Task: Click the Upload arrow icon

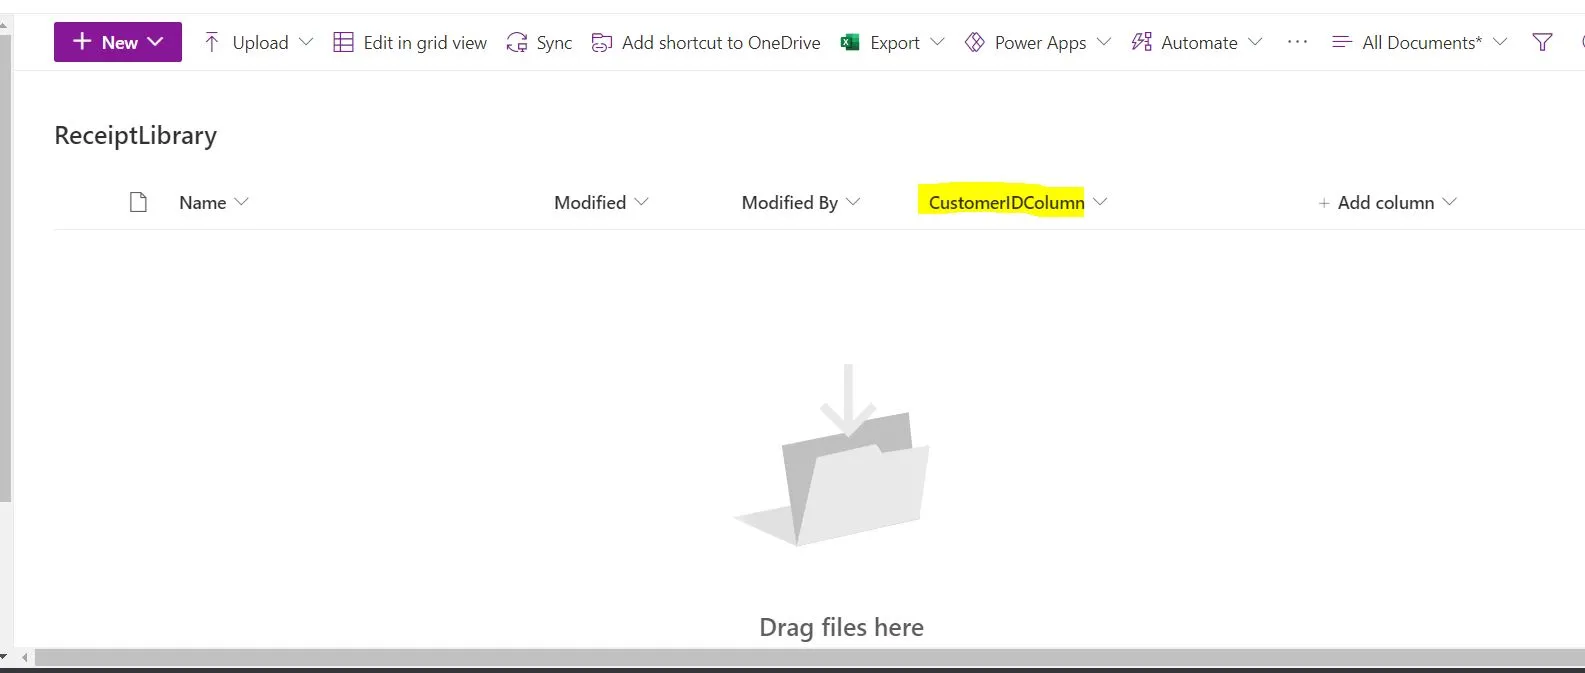Action: click(x=212, y=42)
